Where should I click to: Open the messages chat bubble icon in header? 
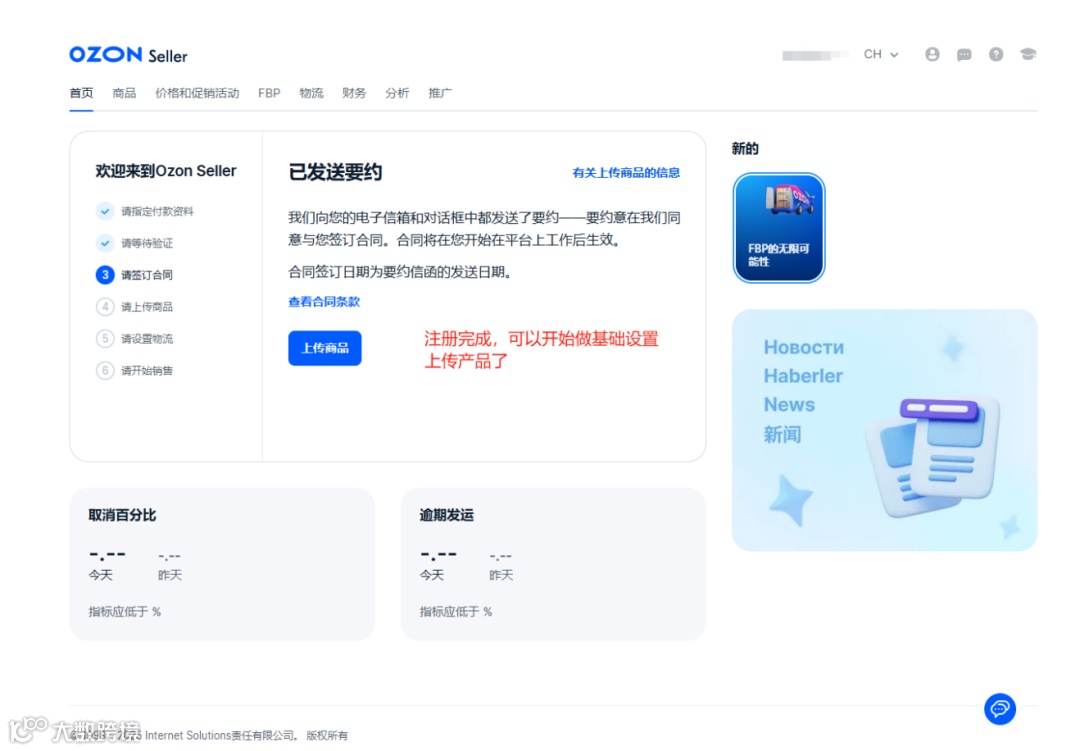(x=964, y=54)
